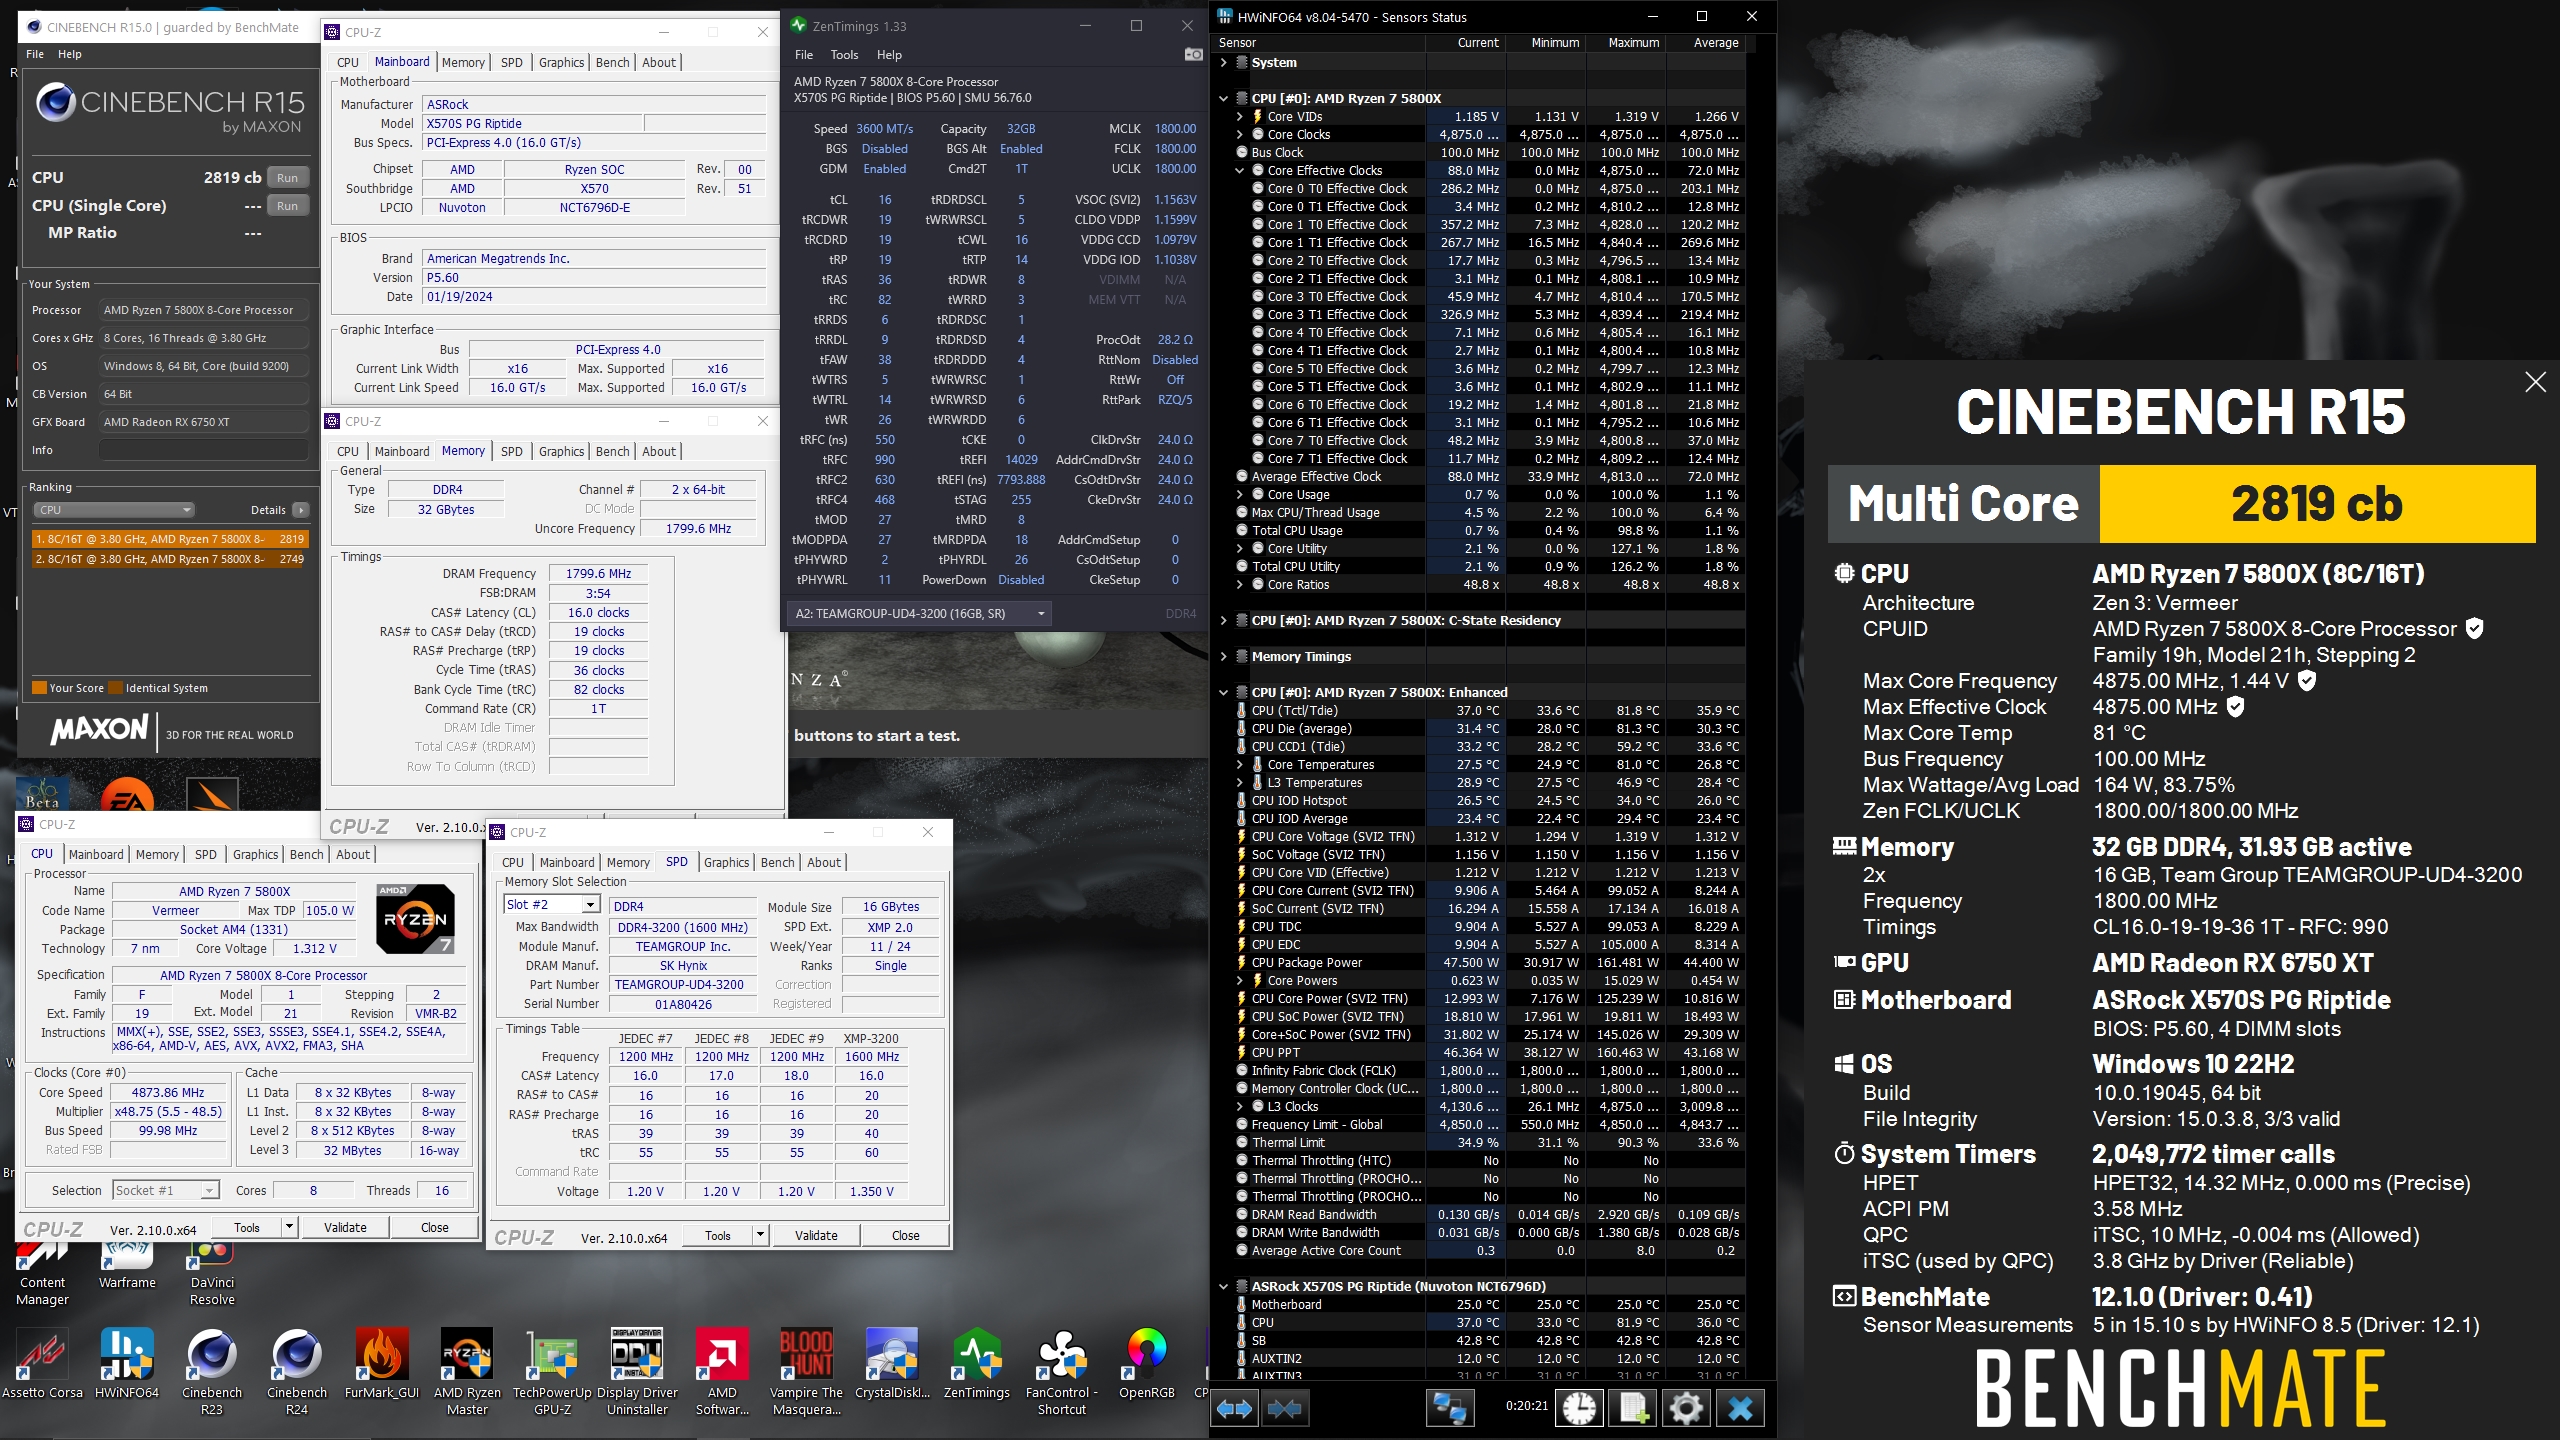Switch to CPU tab in Mainboard CPU-Z
Screen dimensions: 2560x1440
(347, 62)
